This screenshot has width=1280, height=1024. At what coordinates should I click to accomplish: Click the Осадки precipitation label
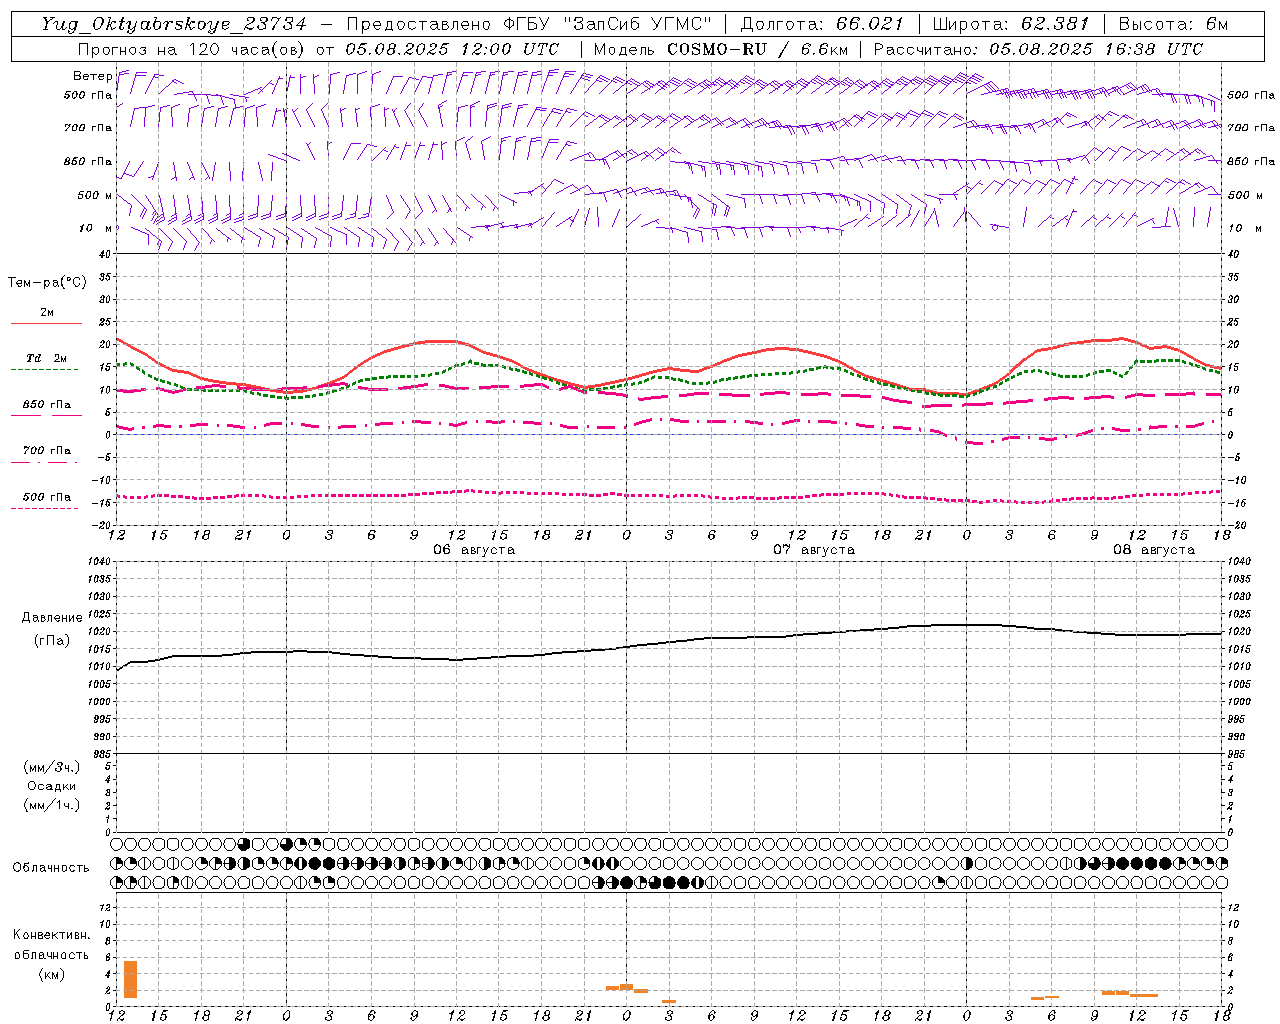[x=52, y=786]
